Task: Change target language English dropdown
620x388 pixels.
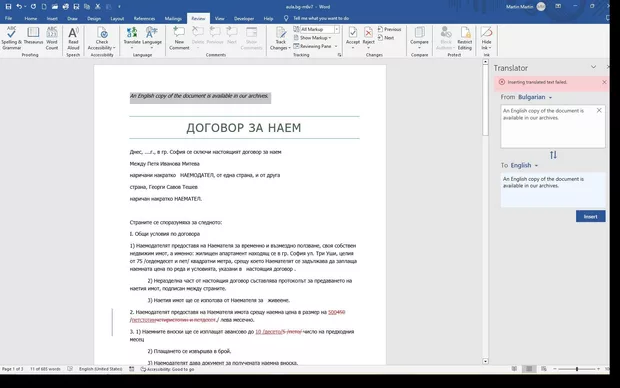Action: pos(524,165)
